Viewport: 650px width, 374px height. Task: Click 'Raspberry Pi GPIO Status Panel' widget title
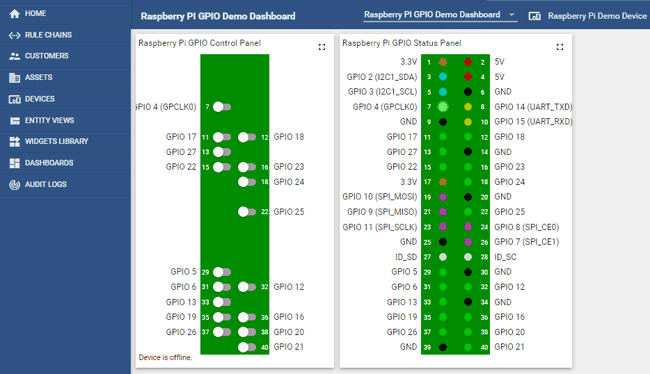[x=402, y=43]
